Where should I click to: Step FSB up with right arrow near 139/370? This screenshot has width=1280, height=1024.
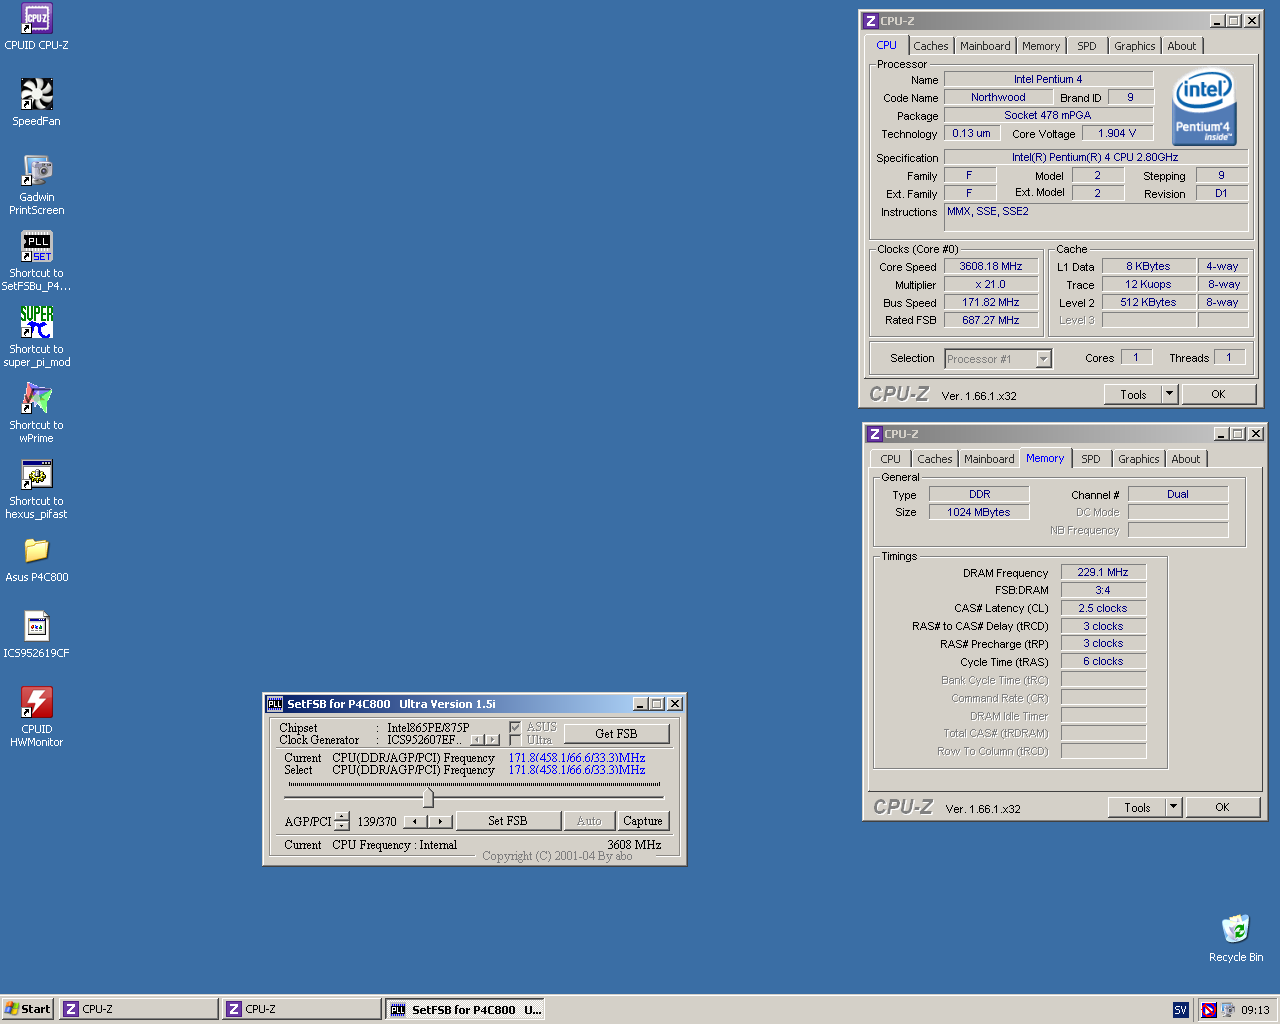(441, 821)
